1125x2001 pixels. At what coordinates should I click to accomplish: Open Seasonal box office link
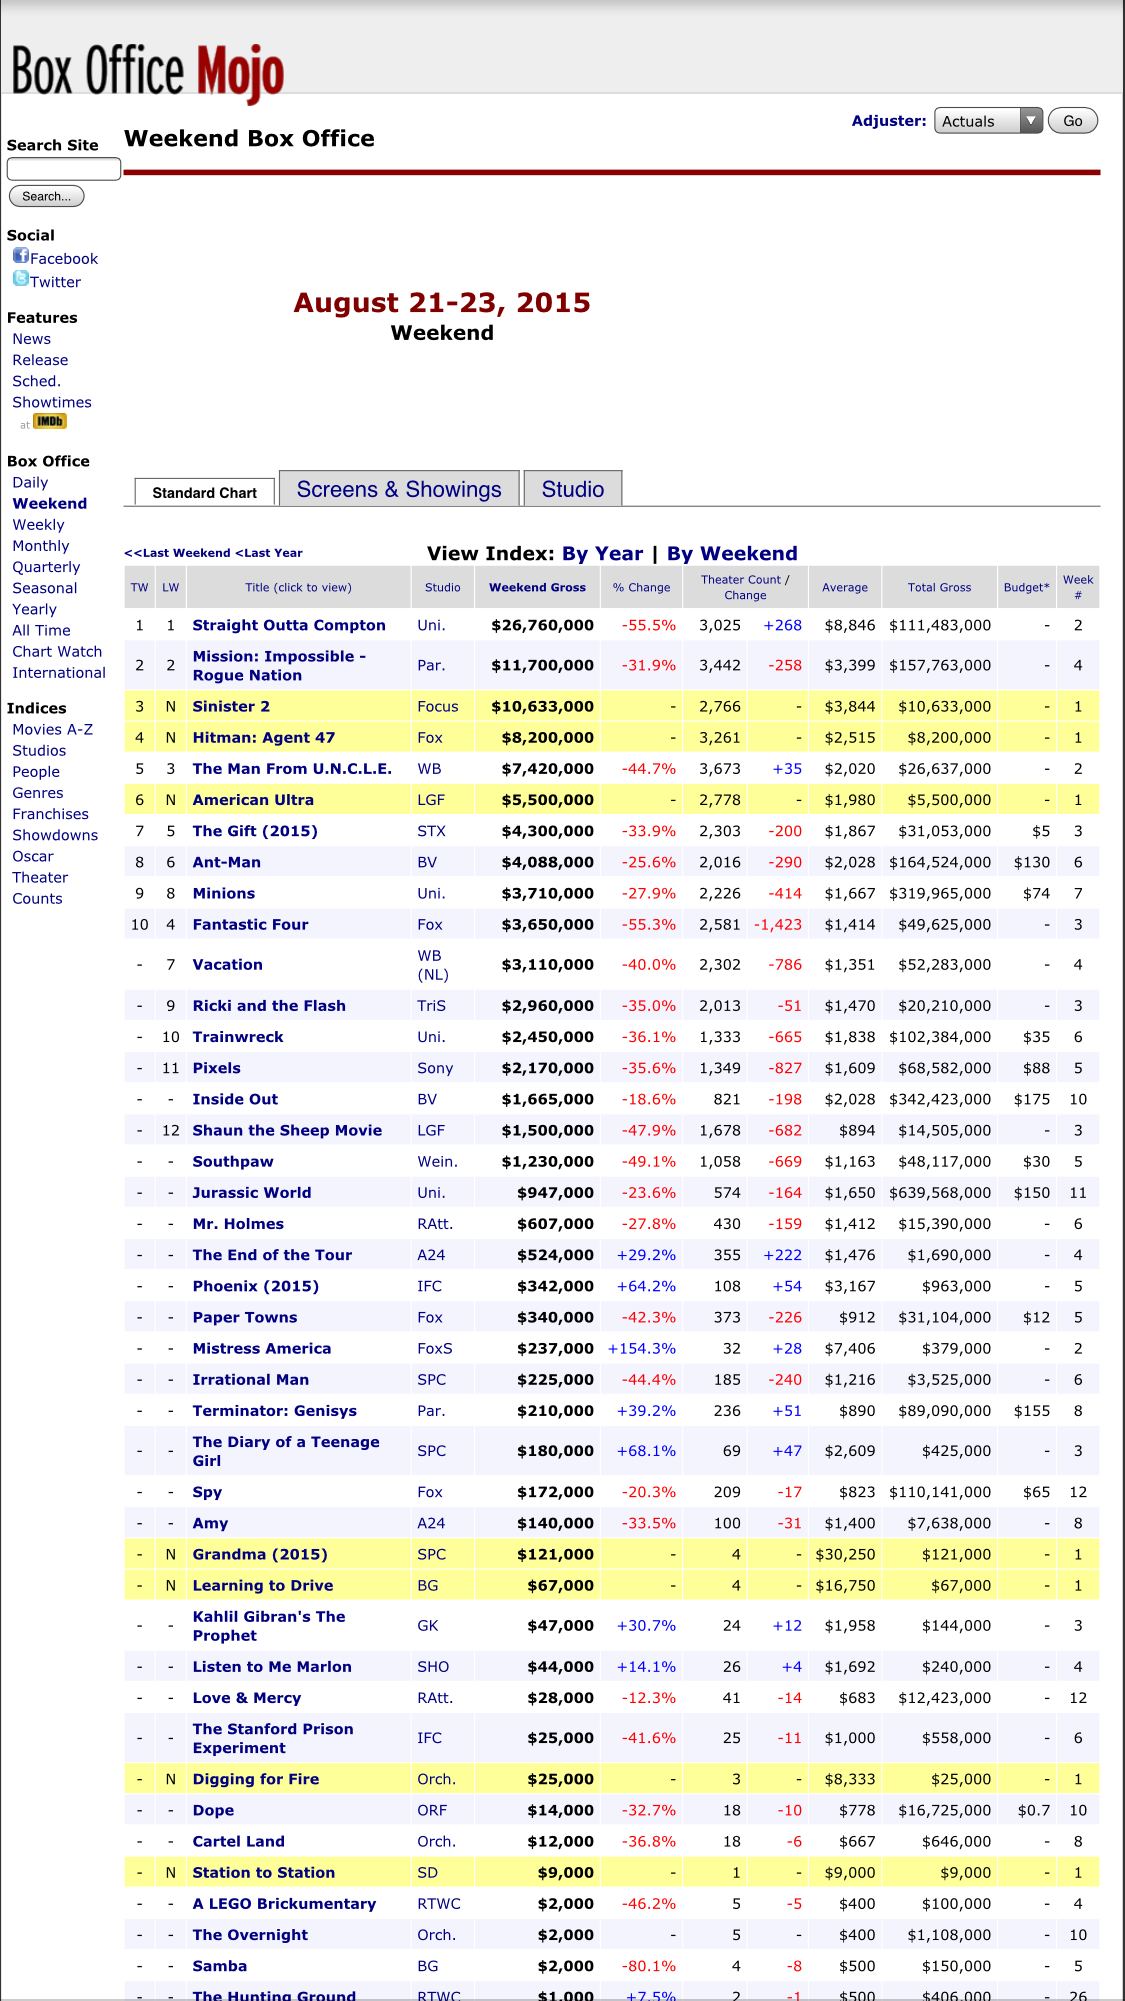45,588
